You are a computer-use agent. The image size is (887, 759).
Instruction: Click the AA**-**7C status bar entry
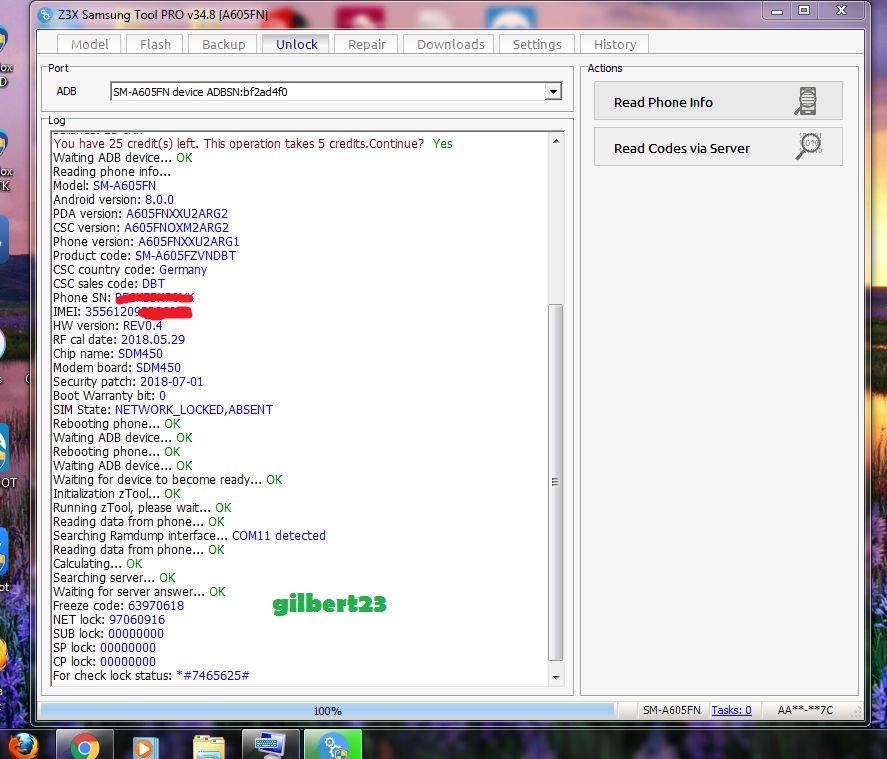click(x=805, y=710)
